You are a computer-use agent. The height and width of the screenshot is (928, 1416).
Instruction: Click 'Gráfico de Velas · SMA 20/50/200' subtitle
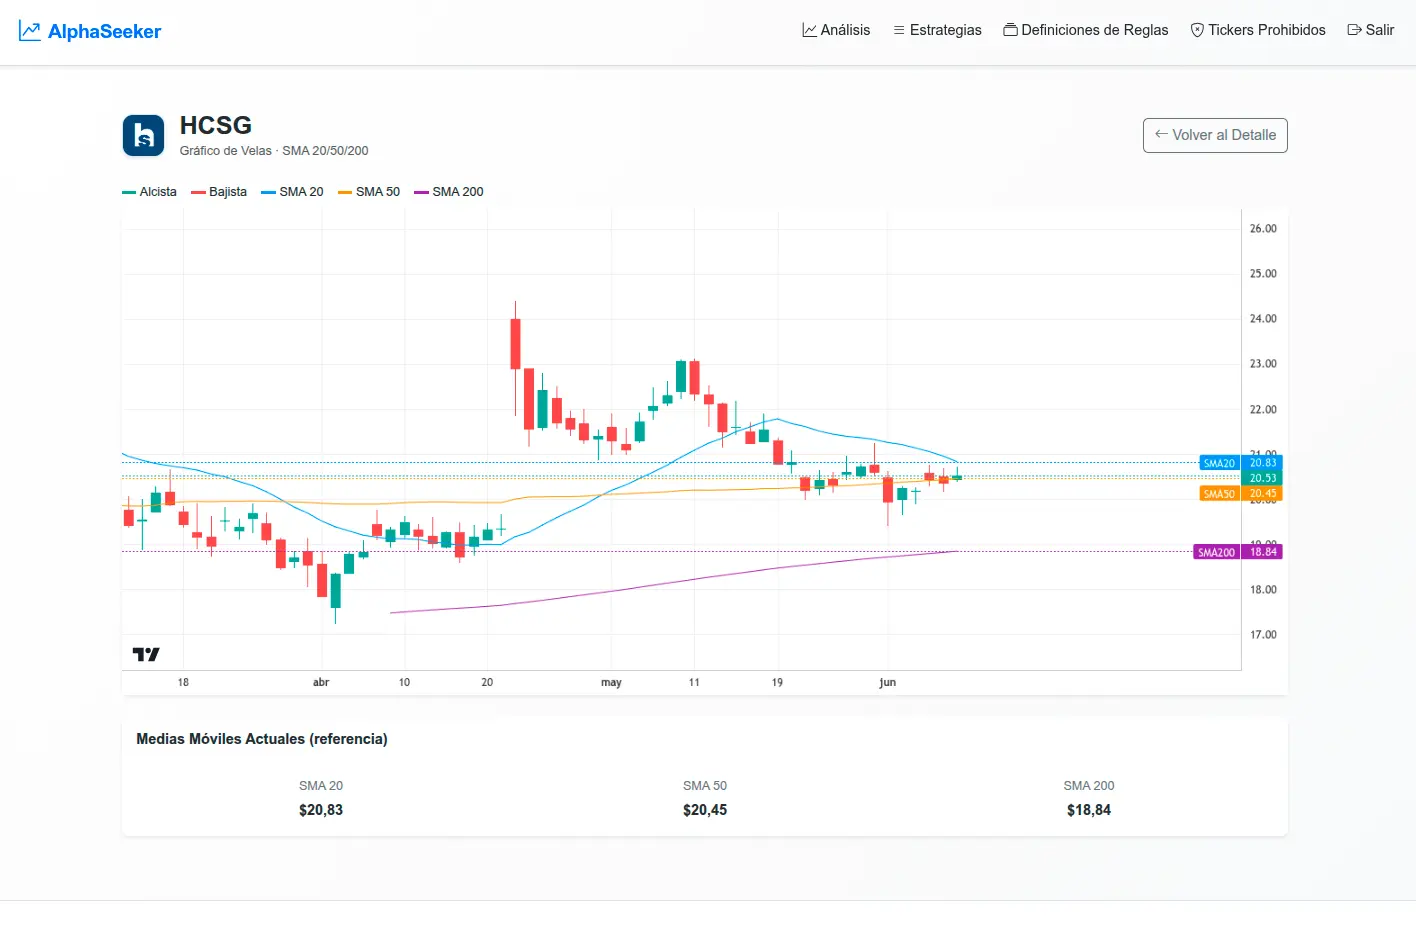pos(274,151)
